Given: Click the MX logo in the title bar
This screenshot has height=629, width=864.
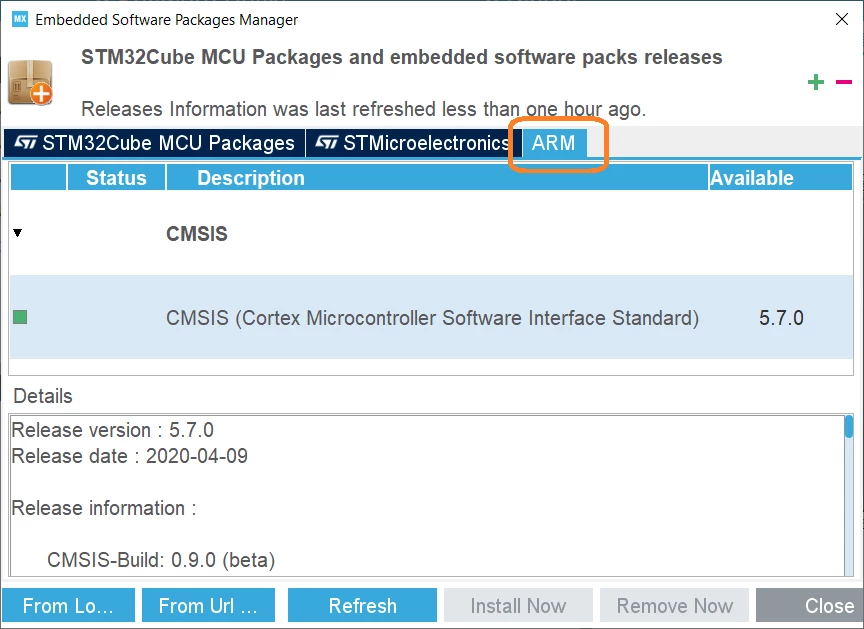Looking at the screenshot, I should pyautogui.click(x=20, y=19).
